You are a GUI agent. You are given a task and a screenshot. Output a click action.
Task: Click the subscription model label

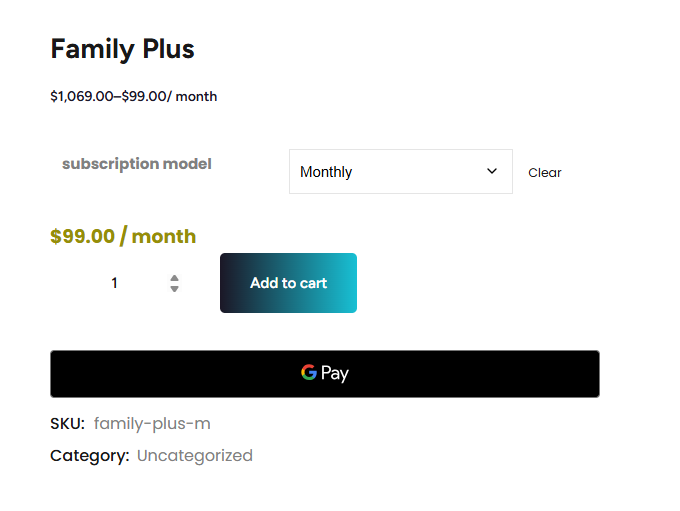pyautogui.click(x=137, y=164)
